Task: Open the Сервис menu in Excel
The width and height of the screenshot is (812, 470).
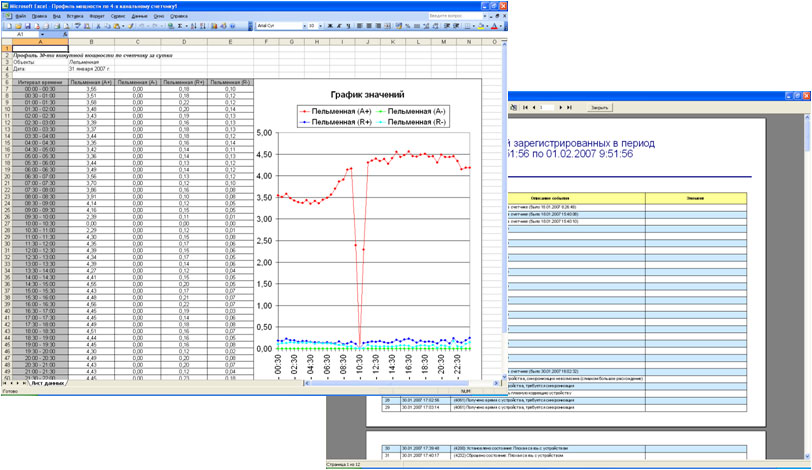Action: 118,16
